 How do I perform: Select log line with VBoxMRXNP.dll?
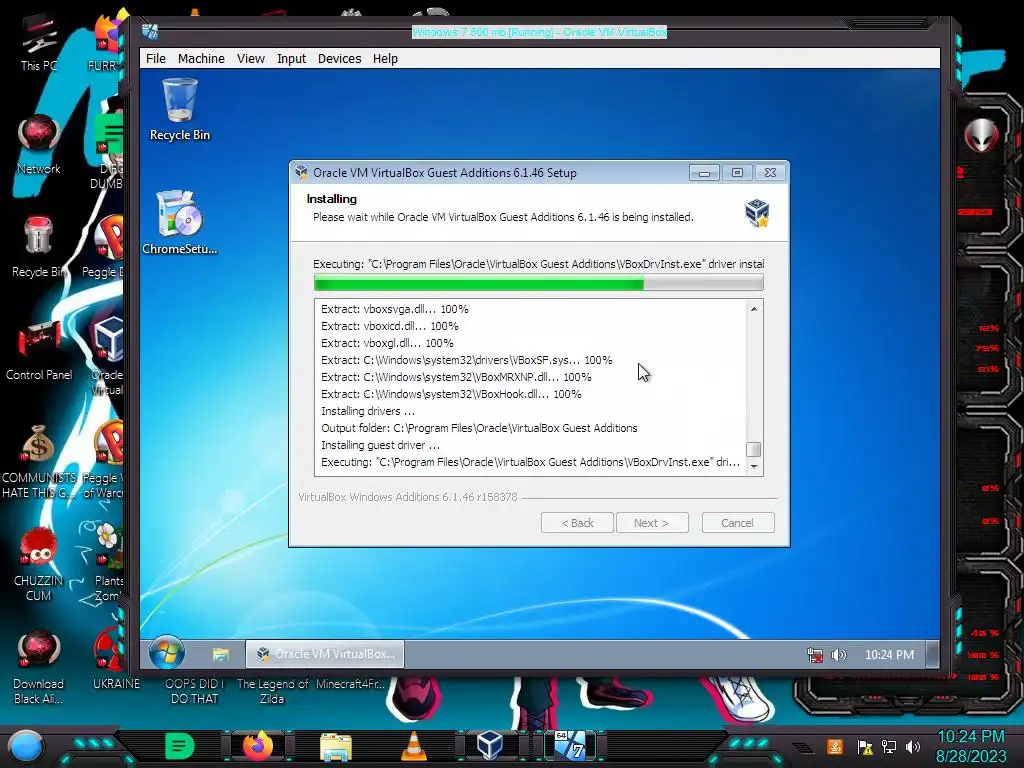(456, 377)
